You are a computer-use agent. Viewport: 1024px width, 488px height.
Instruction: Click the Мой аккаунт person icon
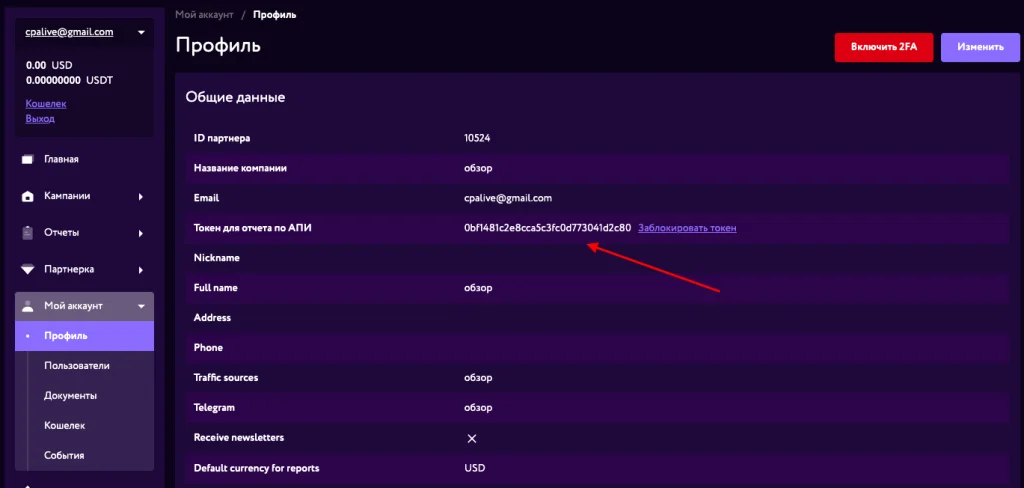27,306
